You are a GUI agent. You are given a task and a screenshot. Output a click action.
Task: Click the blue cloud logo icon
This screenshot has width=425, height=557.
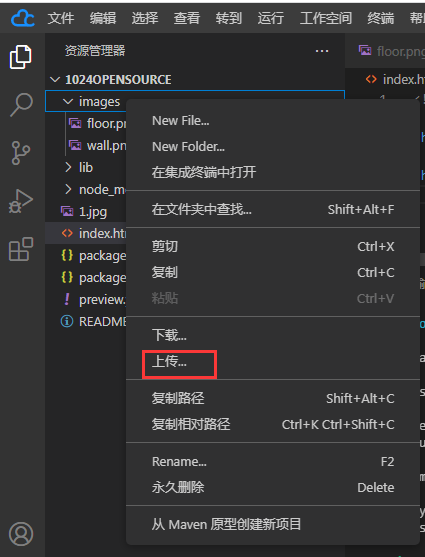[x=23, y=18]
